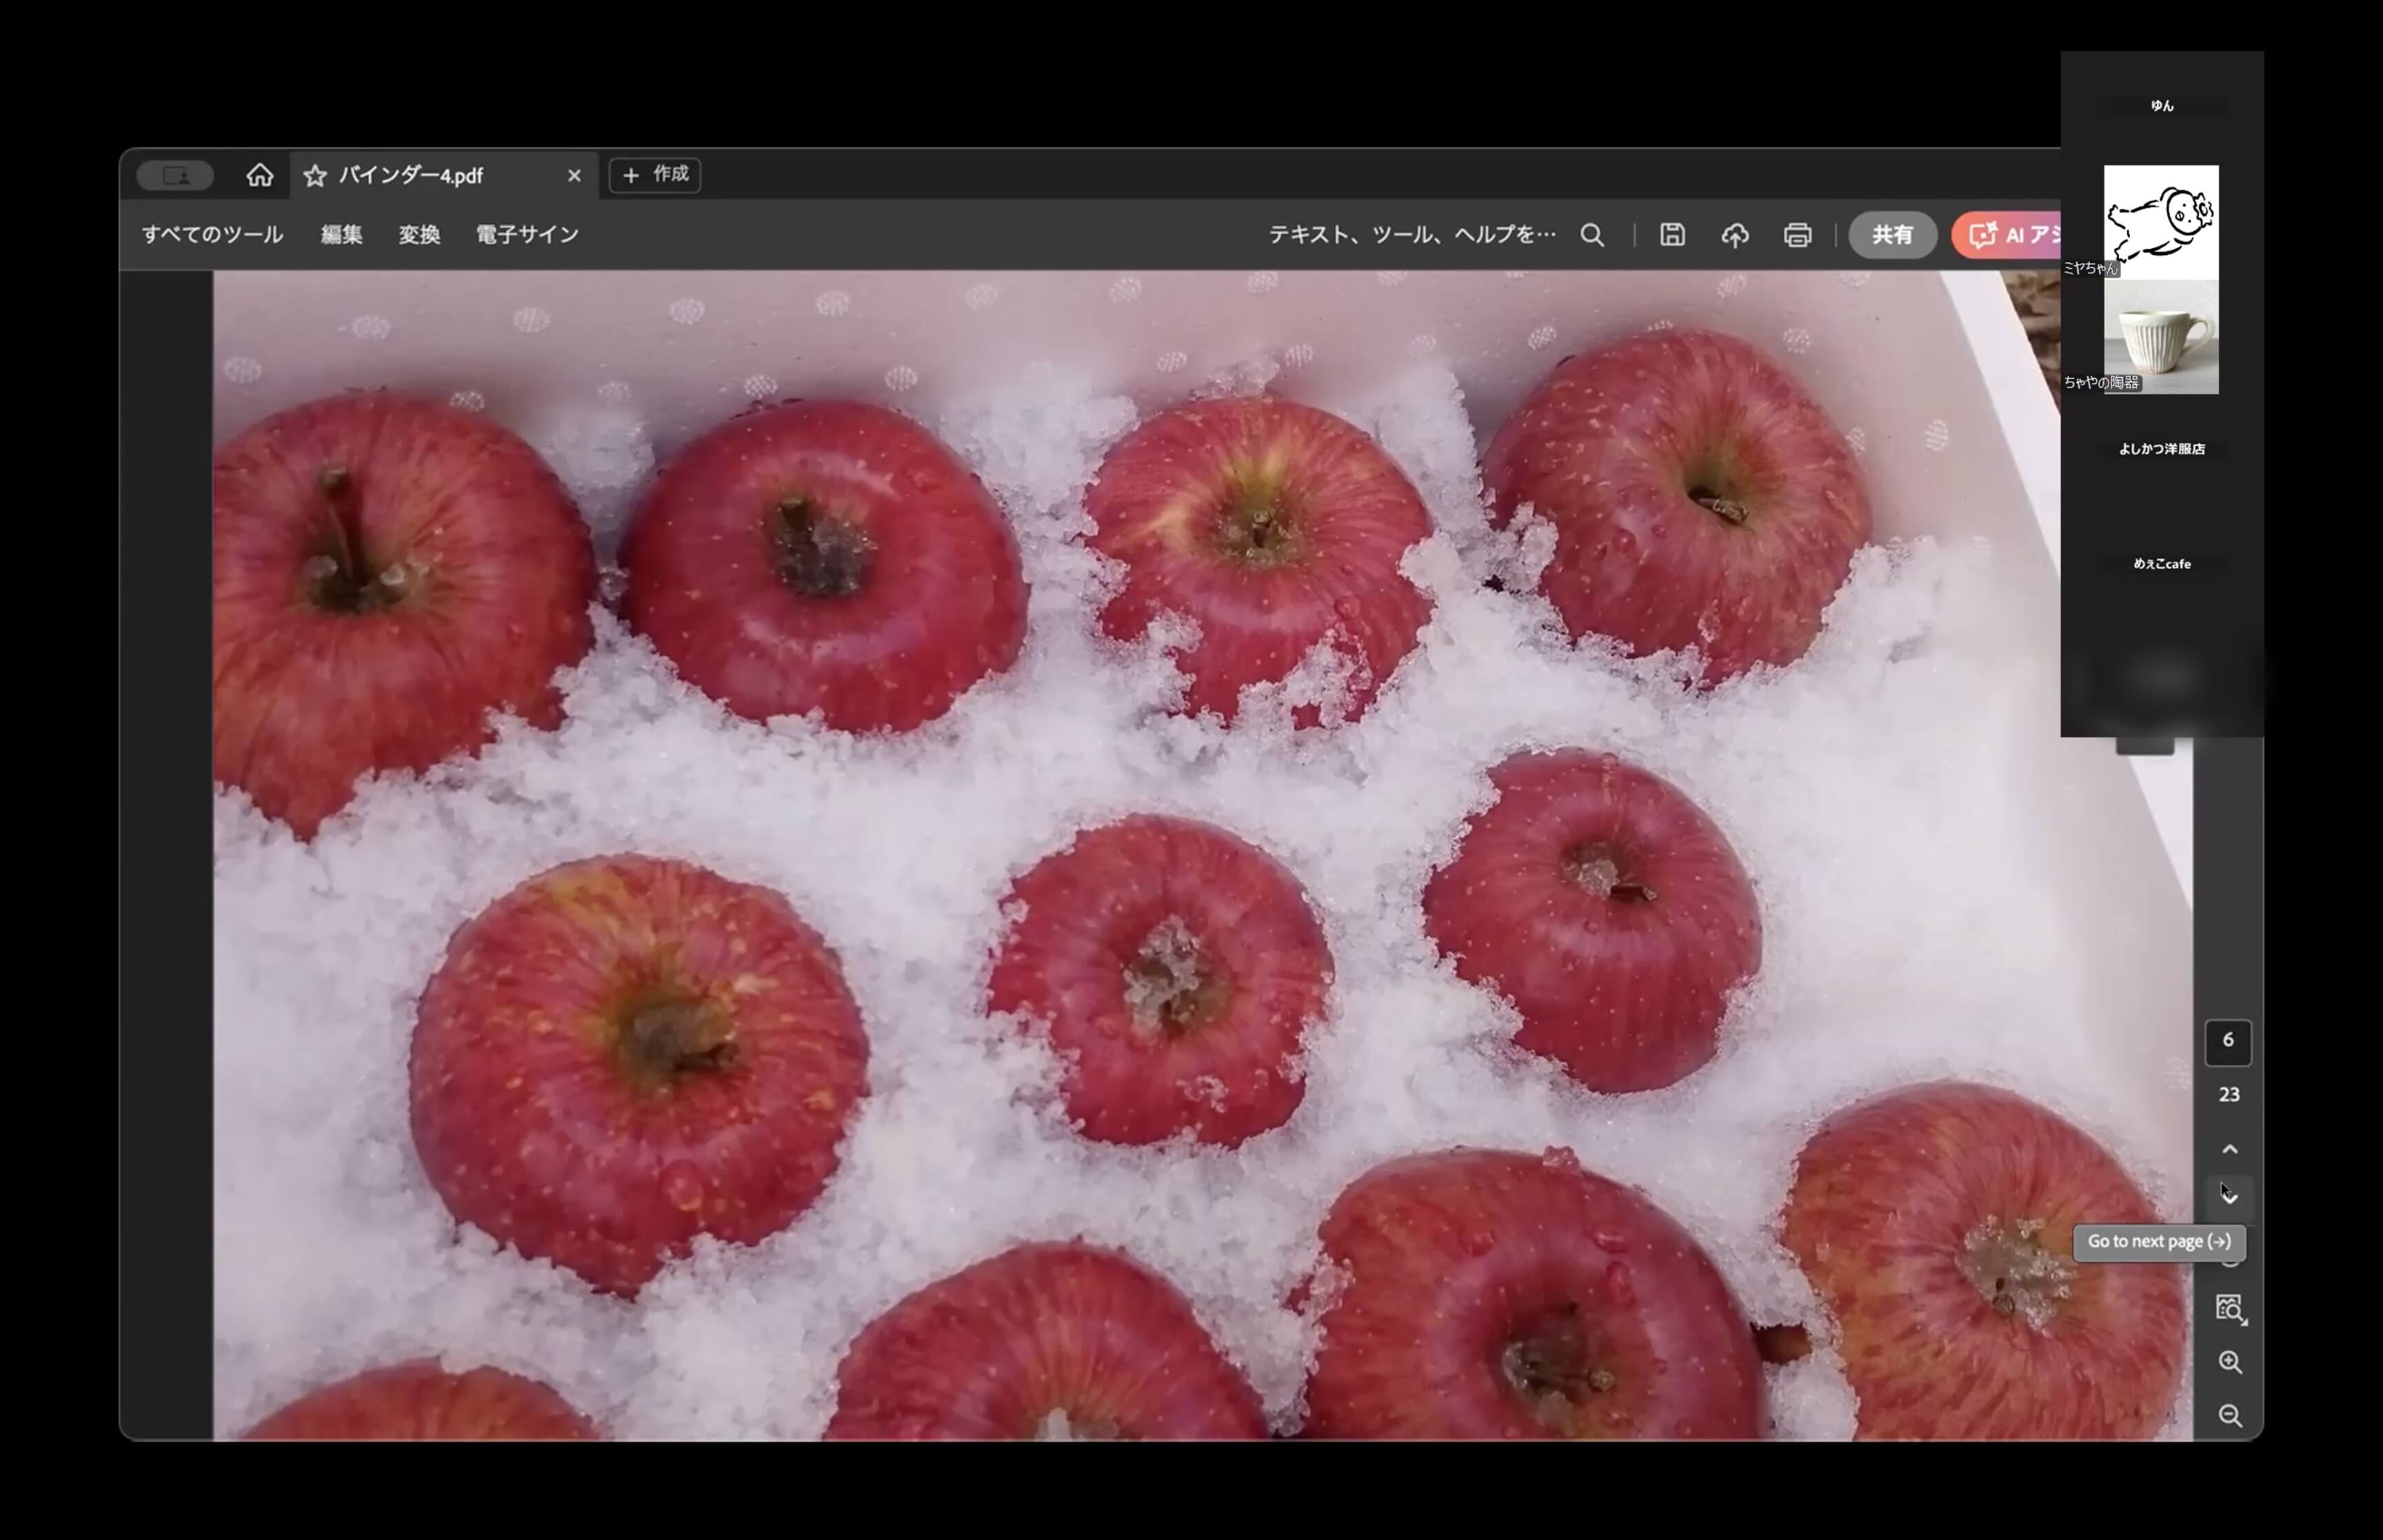Select the 変換 menu item
This screenshot has height=1540, width=2383.
point(419,235)
